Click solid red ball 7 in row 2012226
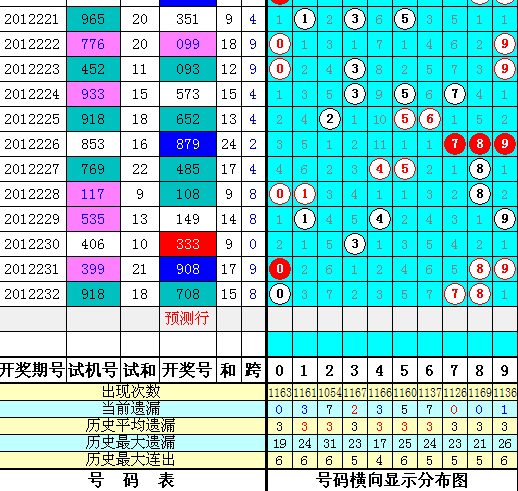Screen dimensions: 518x491 click(455, 144)
